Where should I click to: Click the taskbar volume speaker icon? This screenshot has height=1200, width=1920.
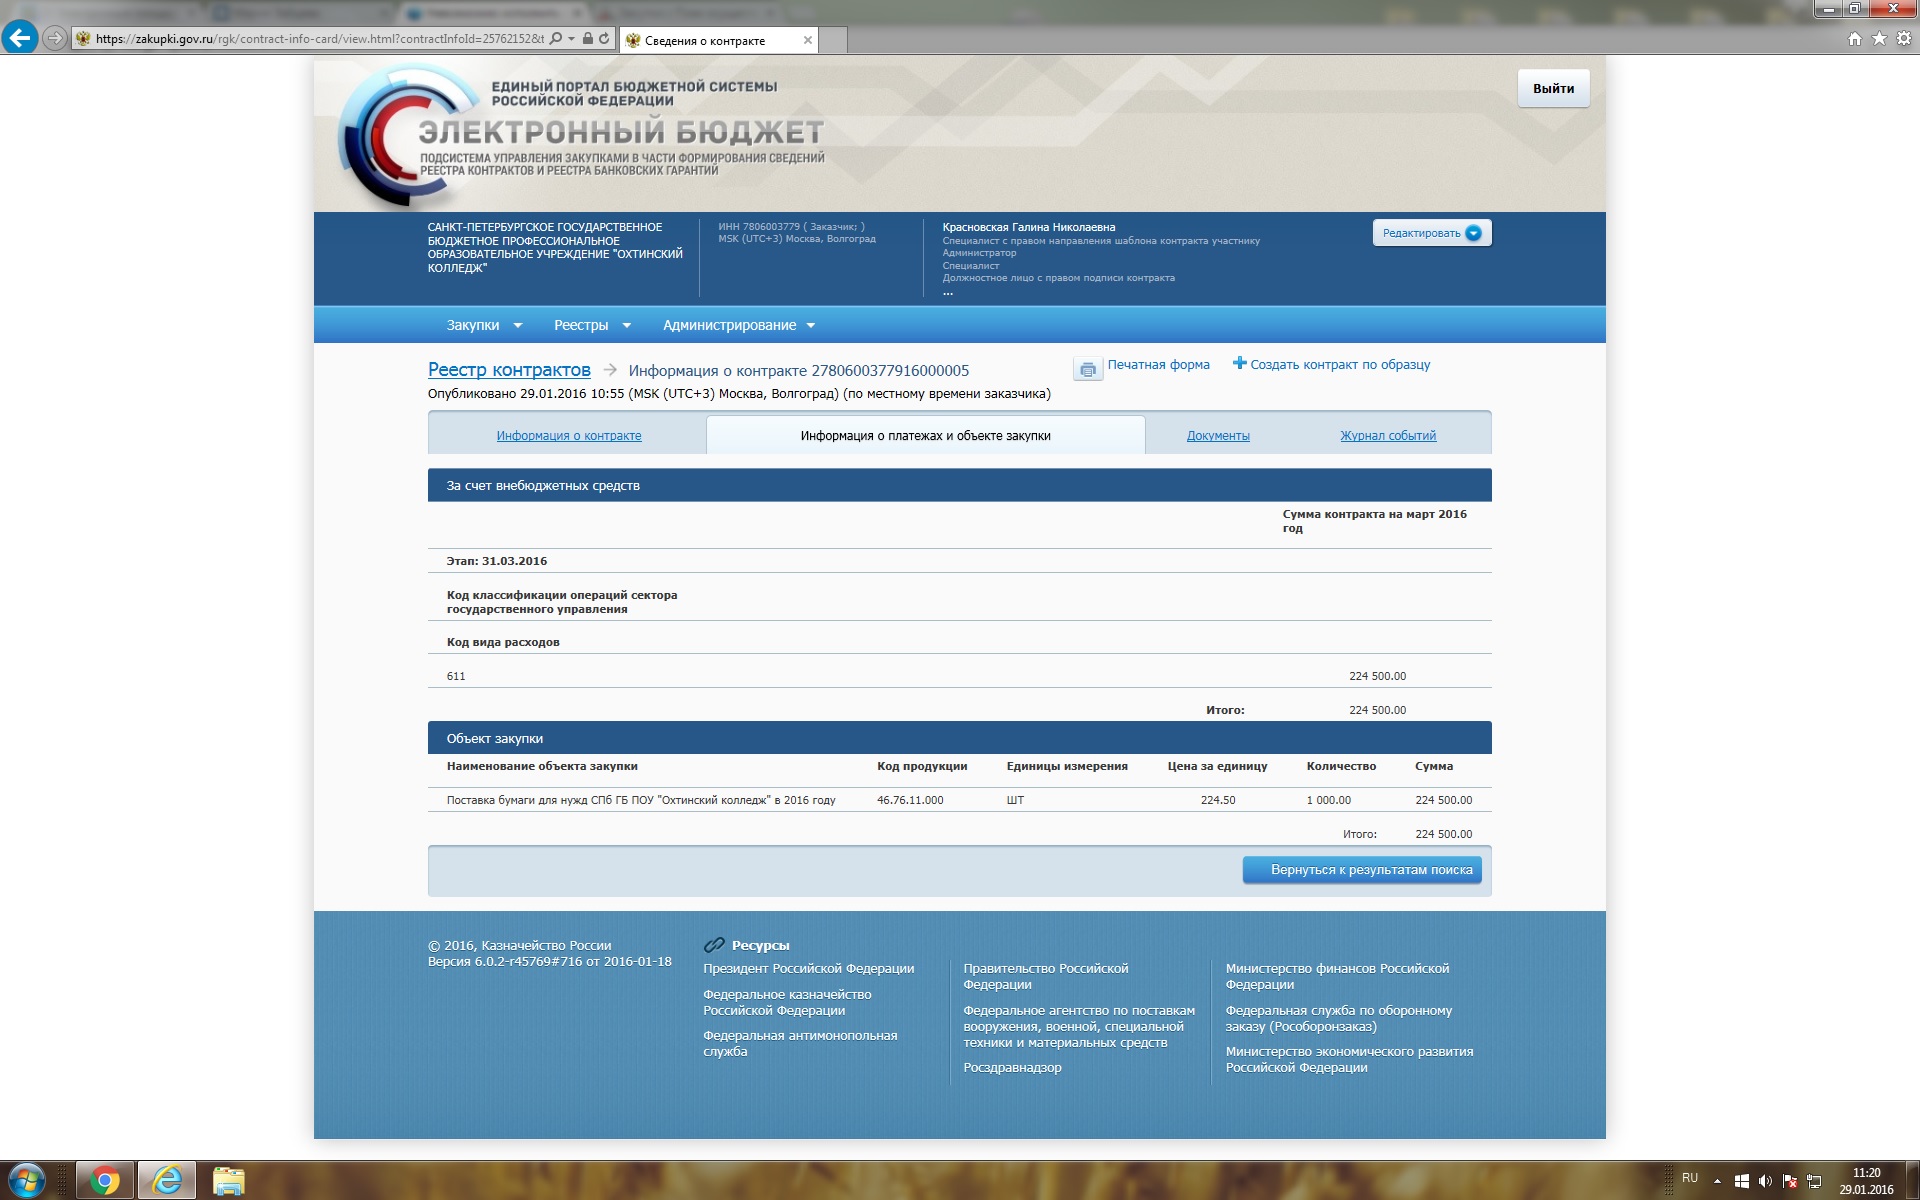click(1765, 1181)
